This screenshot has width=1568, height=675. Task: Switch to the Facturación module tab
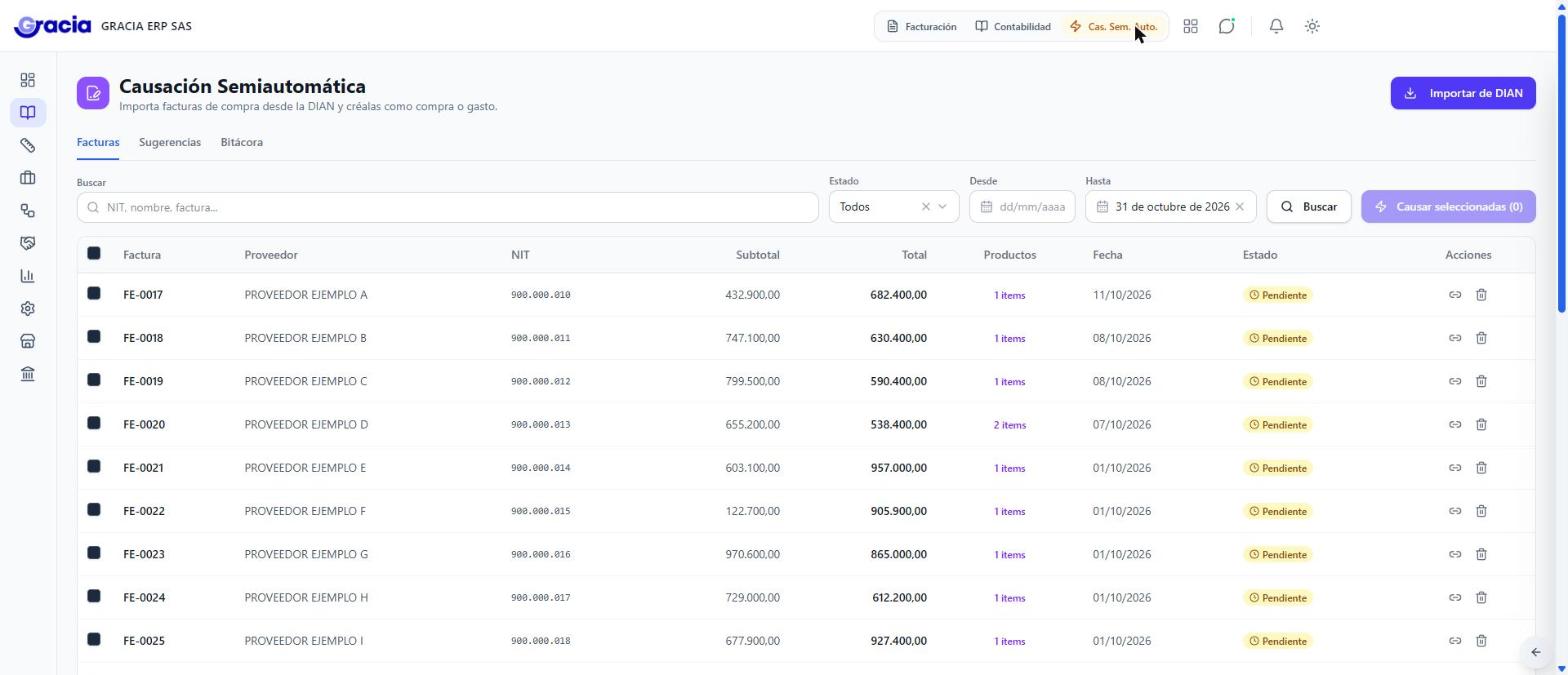pos(922,27)
